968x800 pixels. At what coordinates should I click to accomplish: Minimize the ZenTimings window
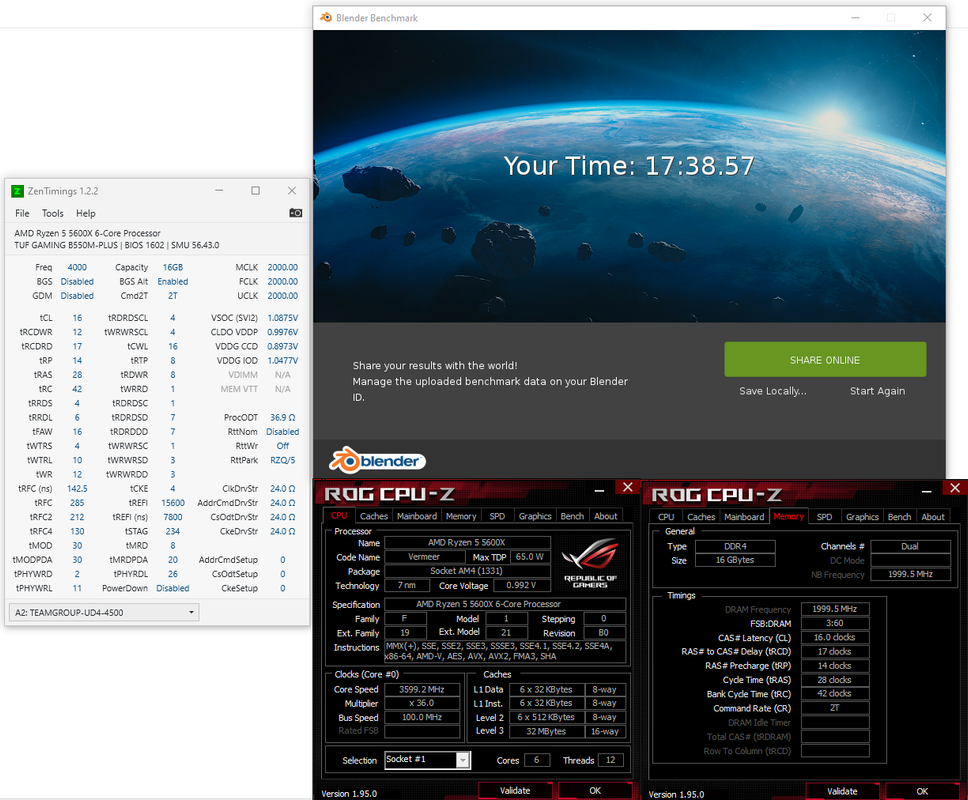pyautogui.click(x=219, y=191)
